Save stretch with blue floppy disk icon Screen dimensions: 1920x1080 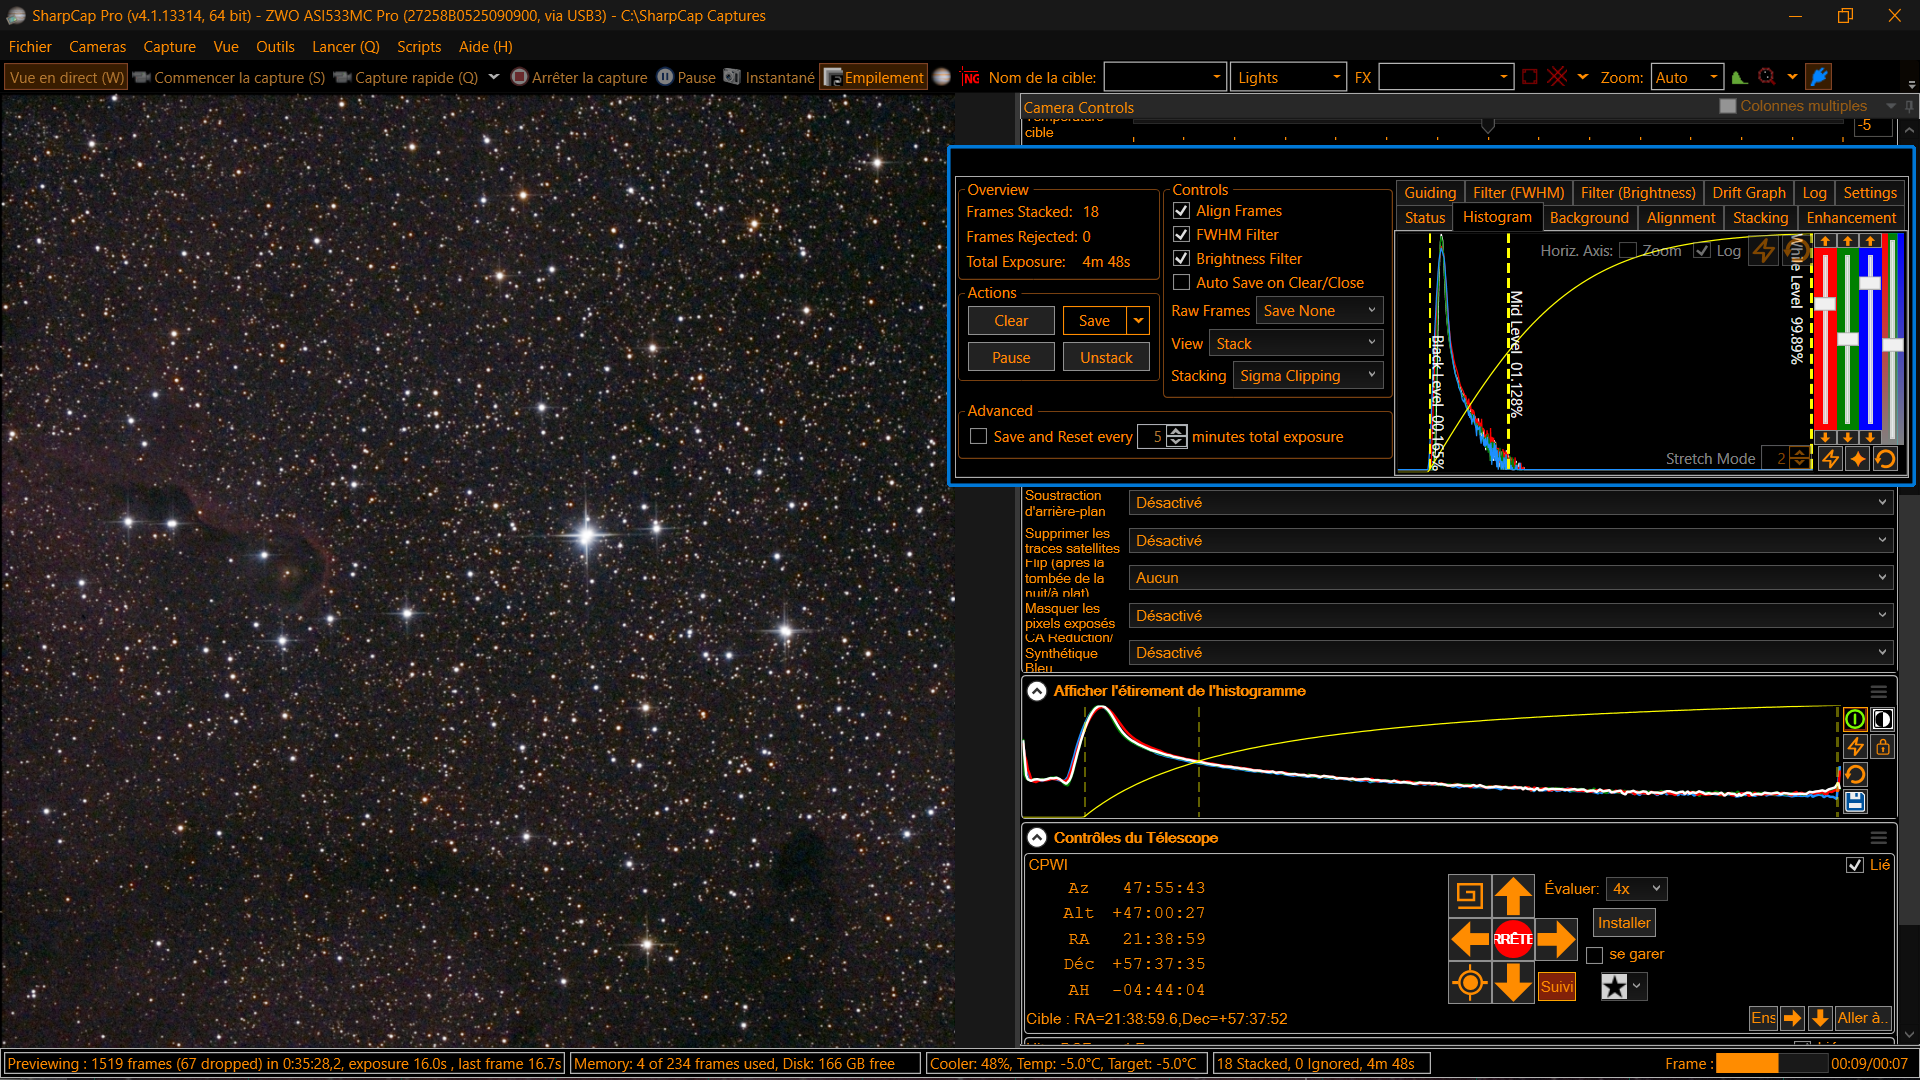point(1855,802)
